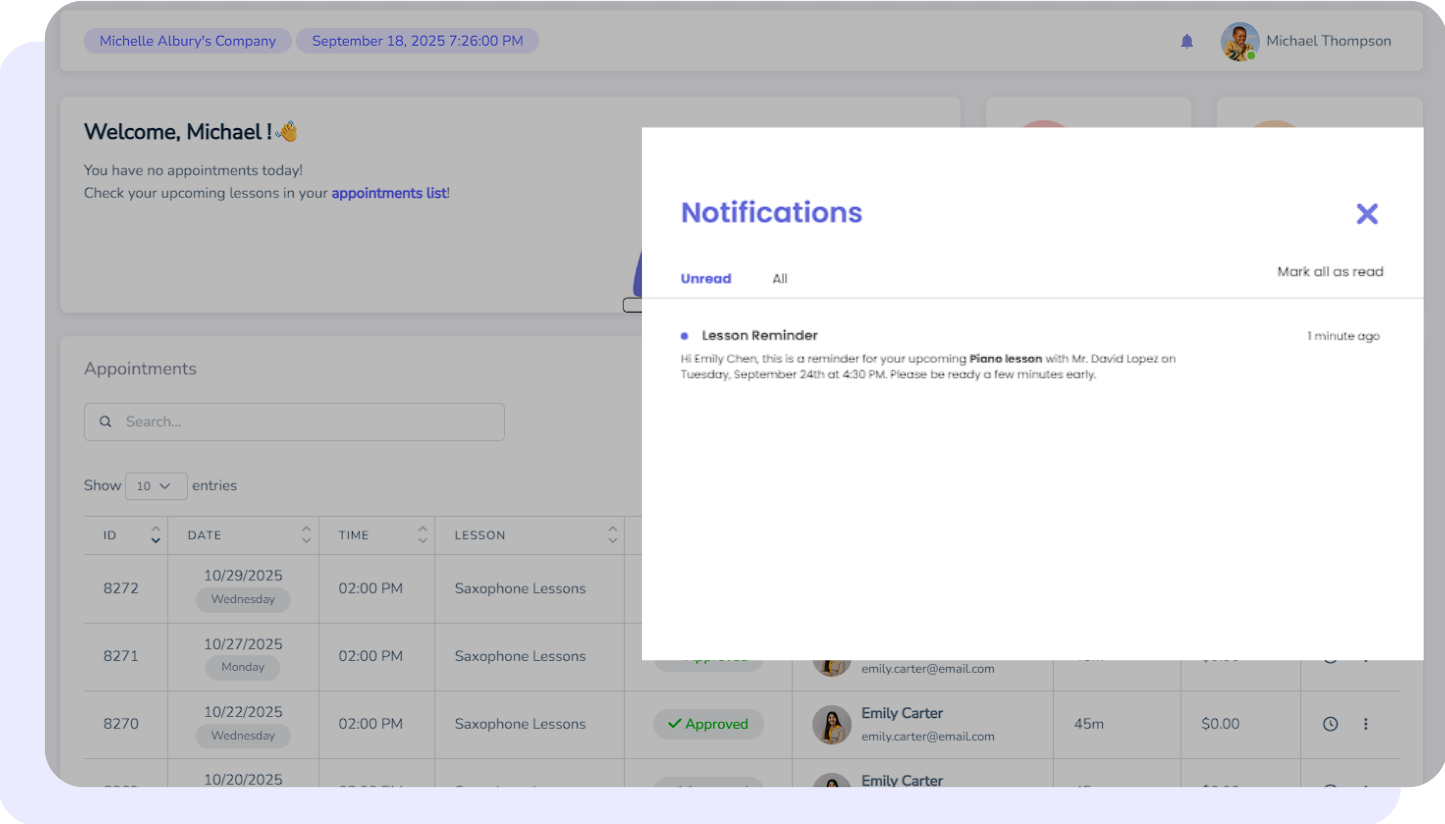
Task: Click the search magnifier icon
Action: pos(105,422)
